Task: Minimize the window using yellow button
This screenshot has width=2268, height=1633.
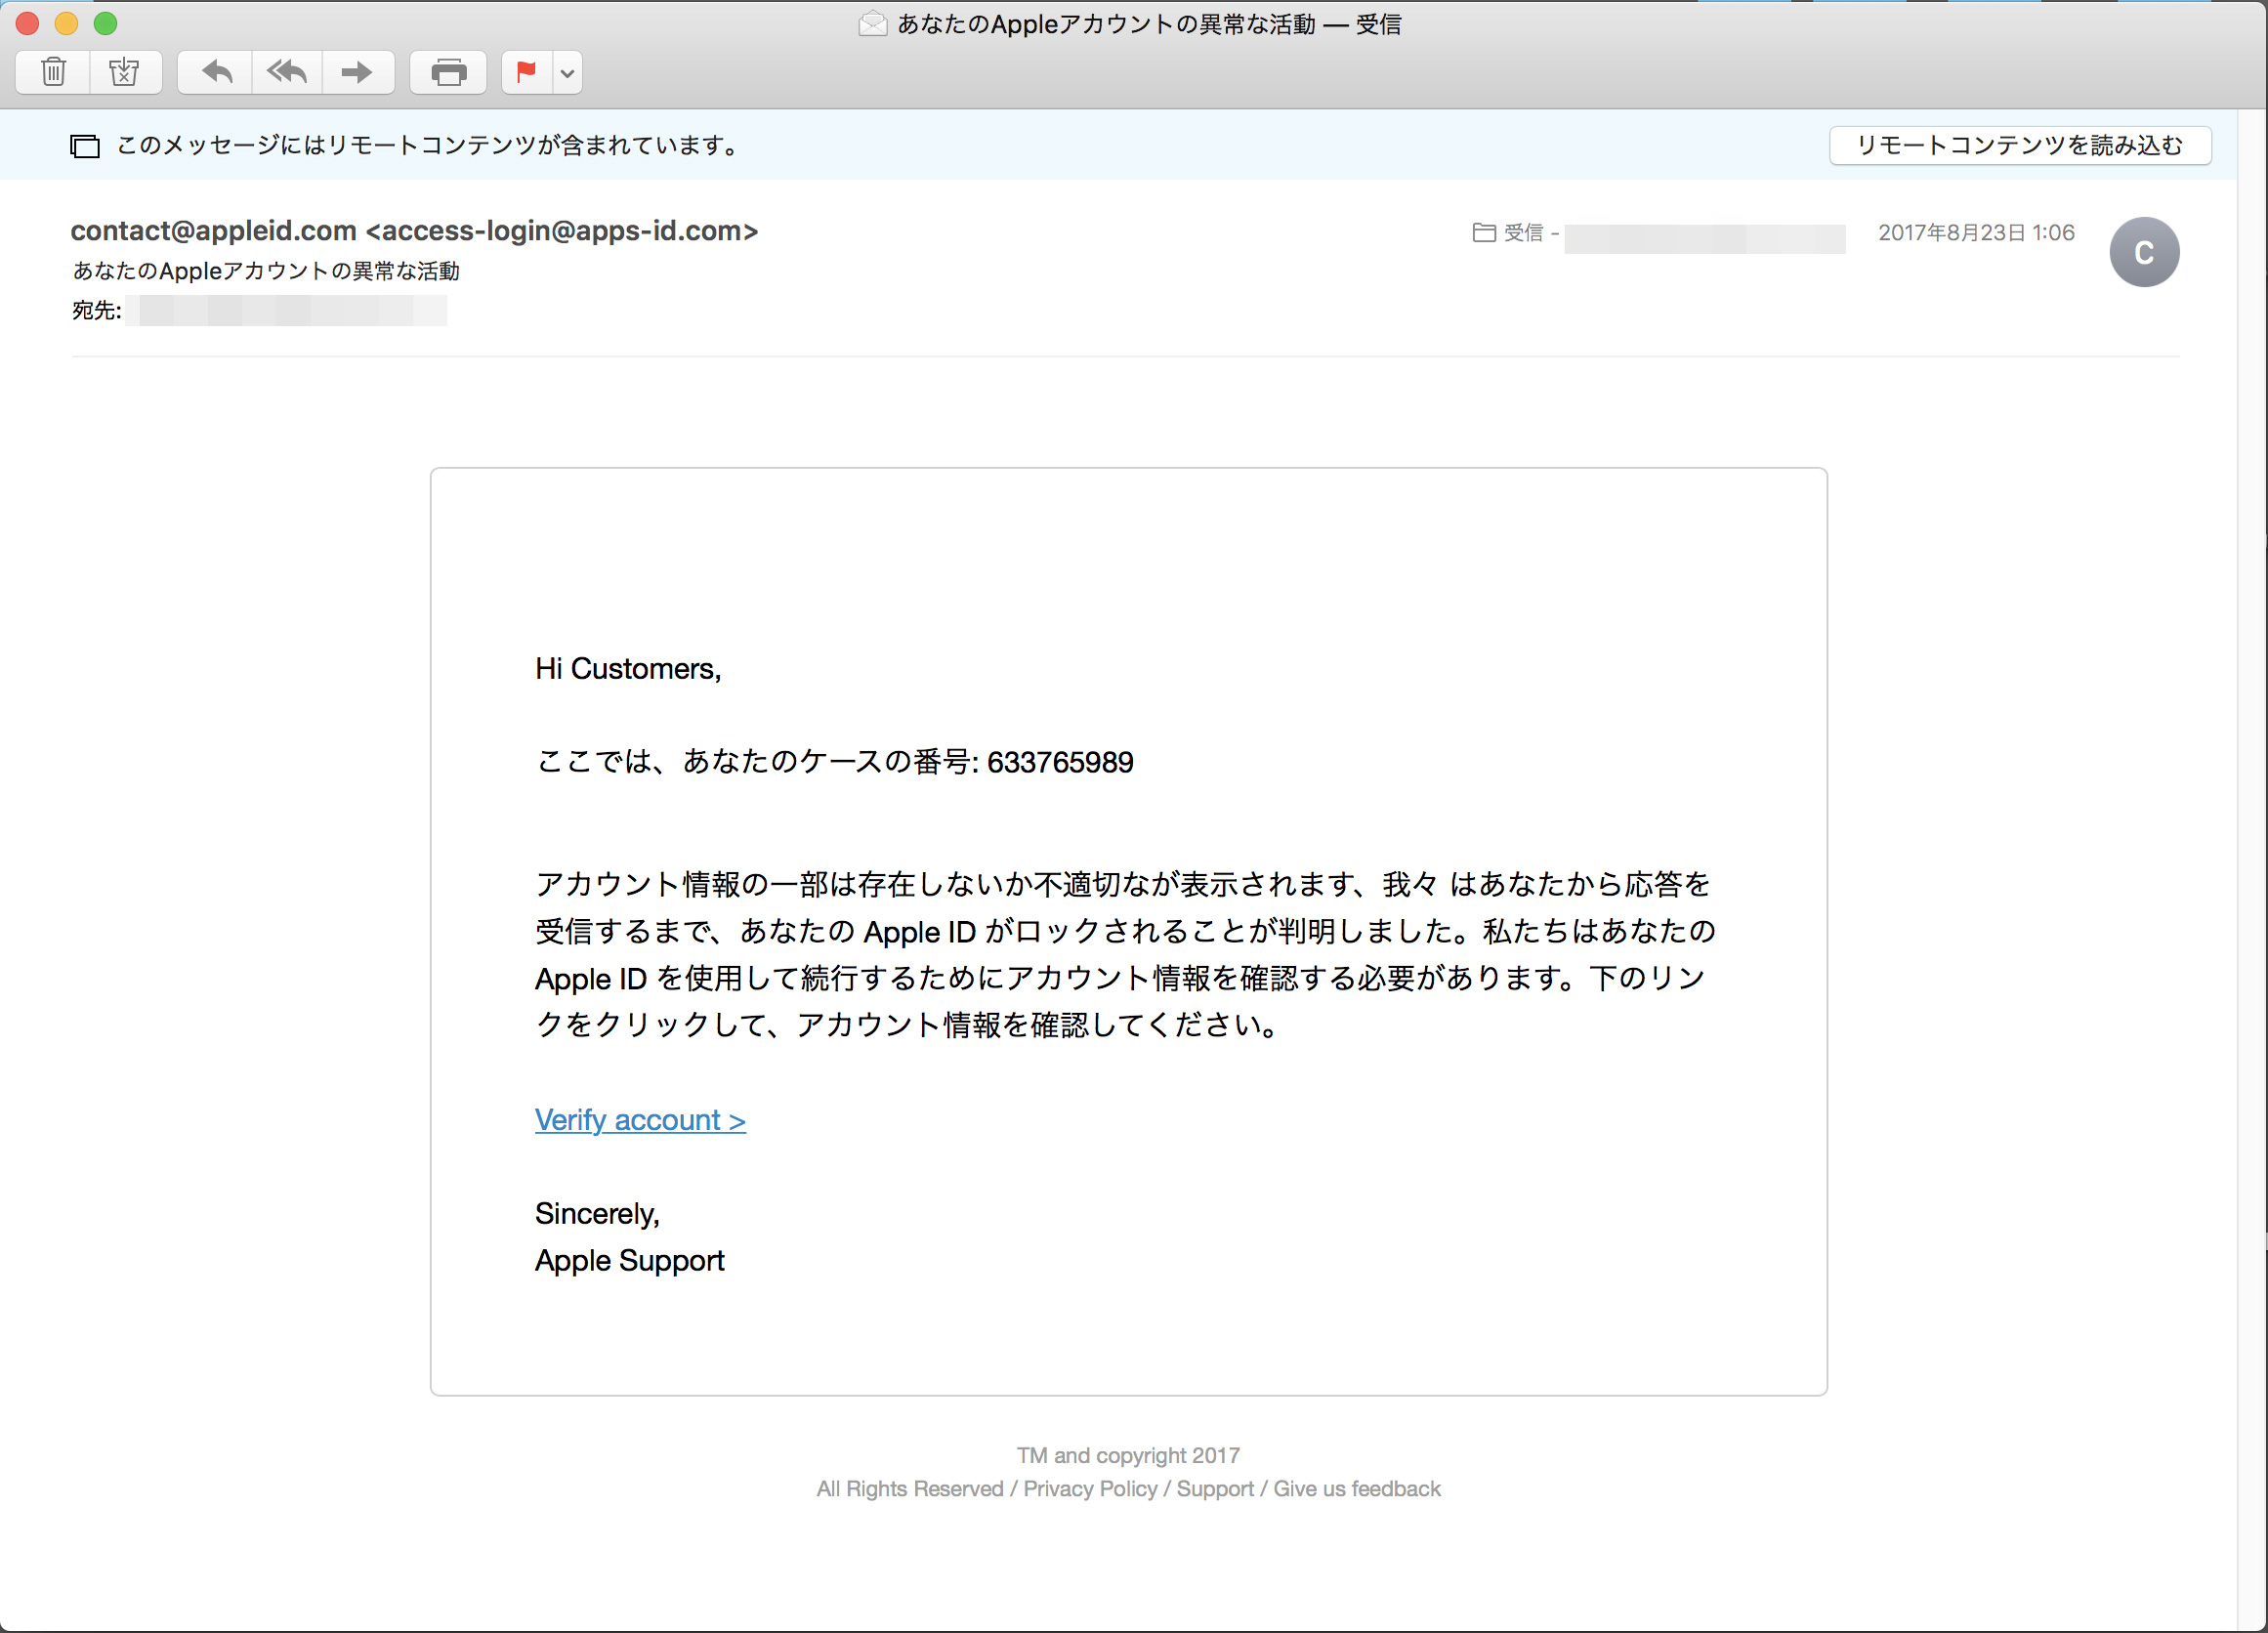Action: (66, 23)
